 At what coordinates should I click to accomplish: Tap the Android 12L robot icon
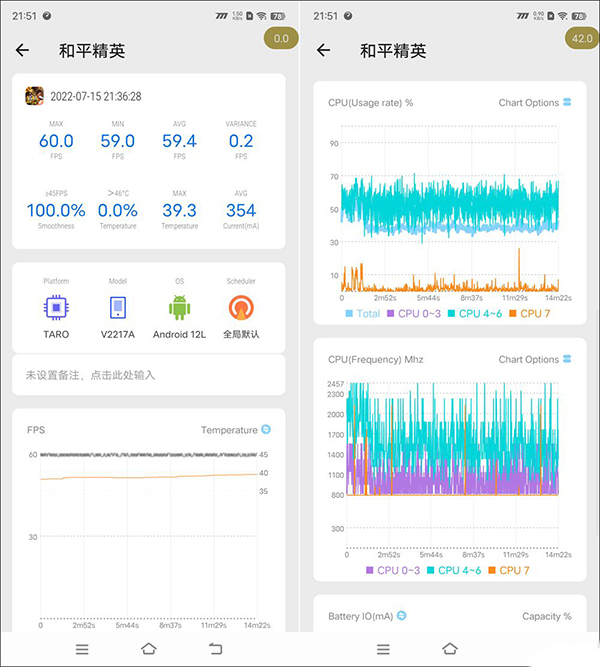point(179,307)
